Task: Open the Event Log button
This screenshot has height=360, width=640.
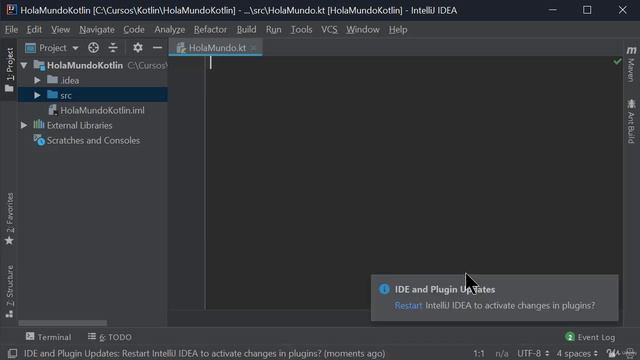Action: [590, 337]
